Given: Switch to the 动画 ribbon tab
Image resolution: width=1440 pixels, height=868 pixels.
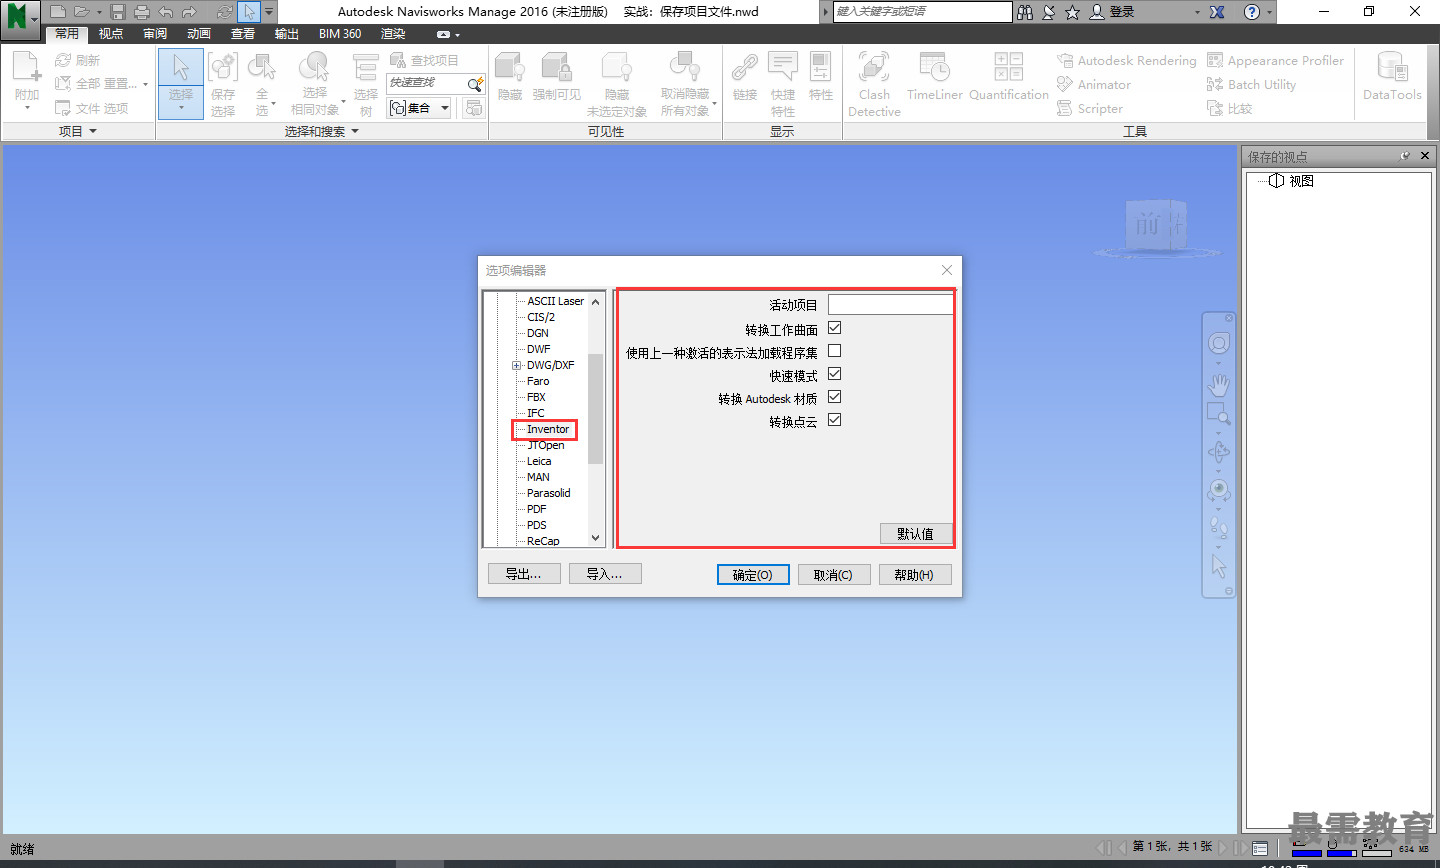Looking at the screenshot, I should (x=199, y=34).
